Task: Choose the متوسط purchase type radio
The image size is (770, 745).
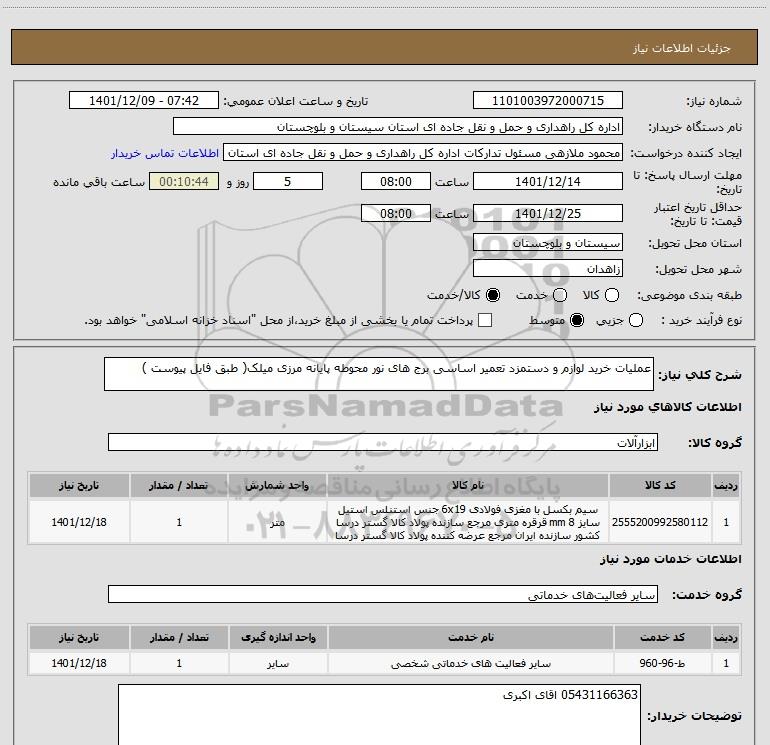Action: point(577,321)
